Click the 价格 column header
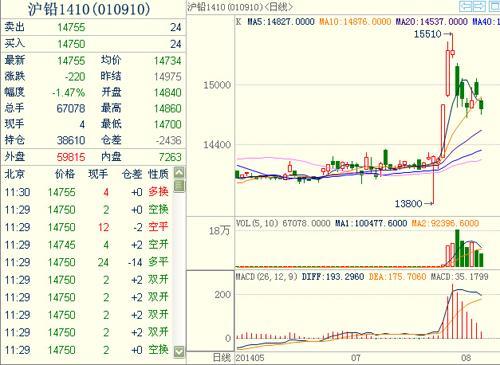 coord(65,174)
